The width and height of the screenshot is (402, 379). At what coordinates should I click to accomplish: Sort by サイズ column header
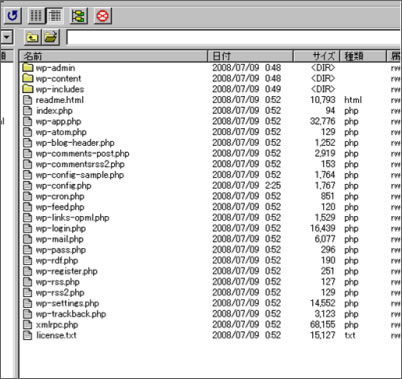click(x=316, y=56)
